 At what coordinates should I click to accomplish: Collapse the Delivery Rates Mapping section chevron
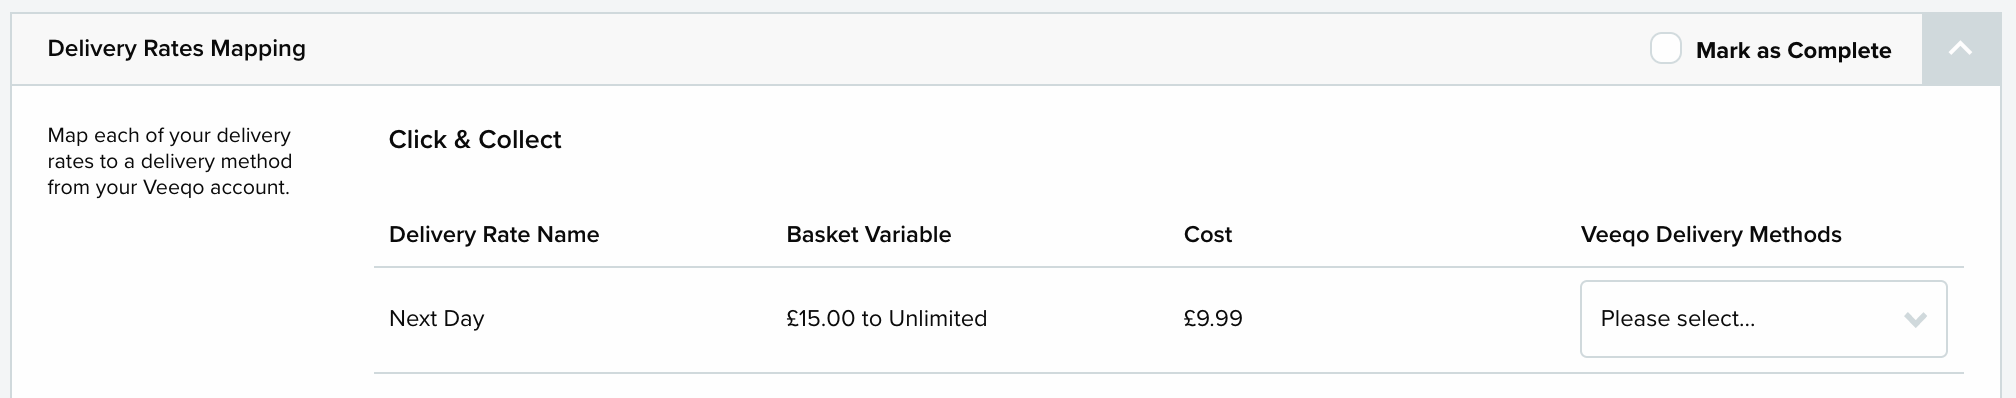pos(1960,49)
